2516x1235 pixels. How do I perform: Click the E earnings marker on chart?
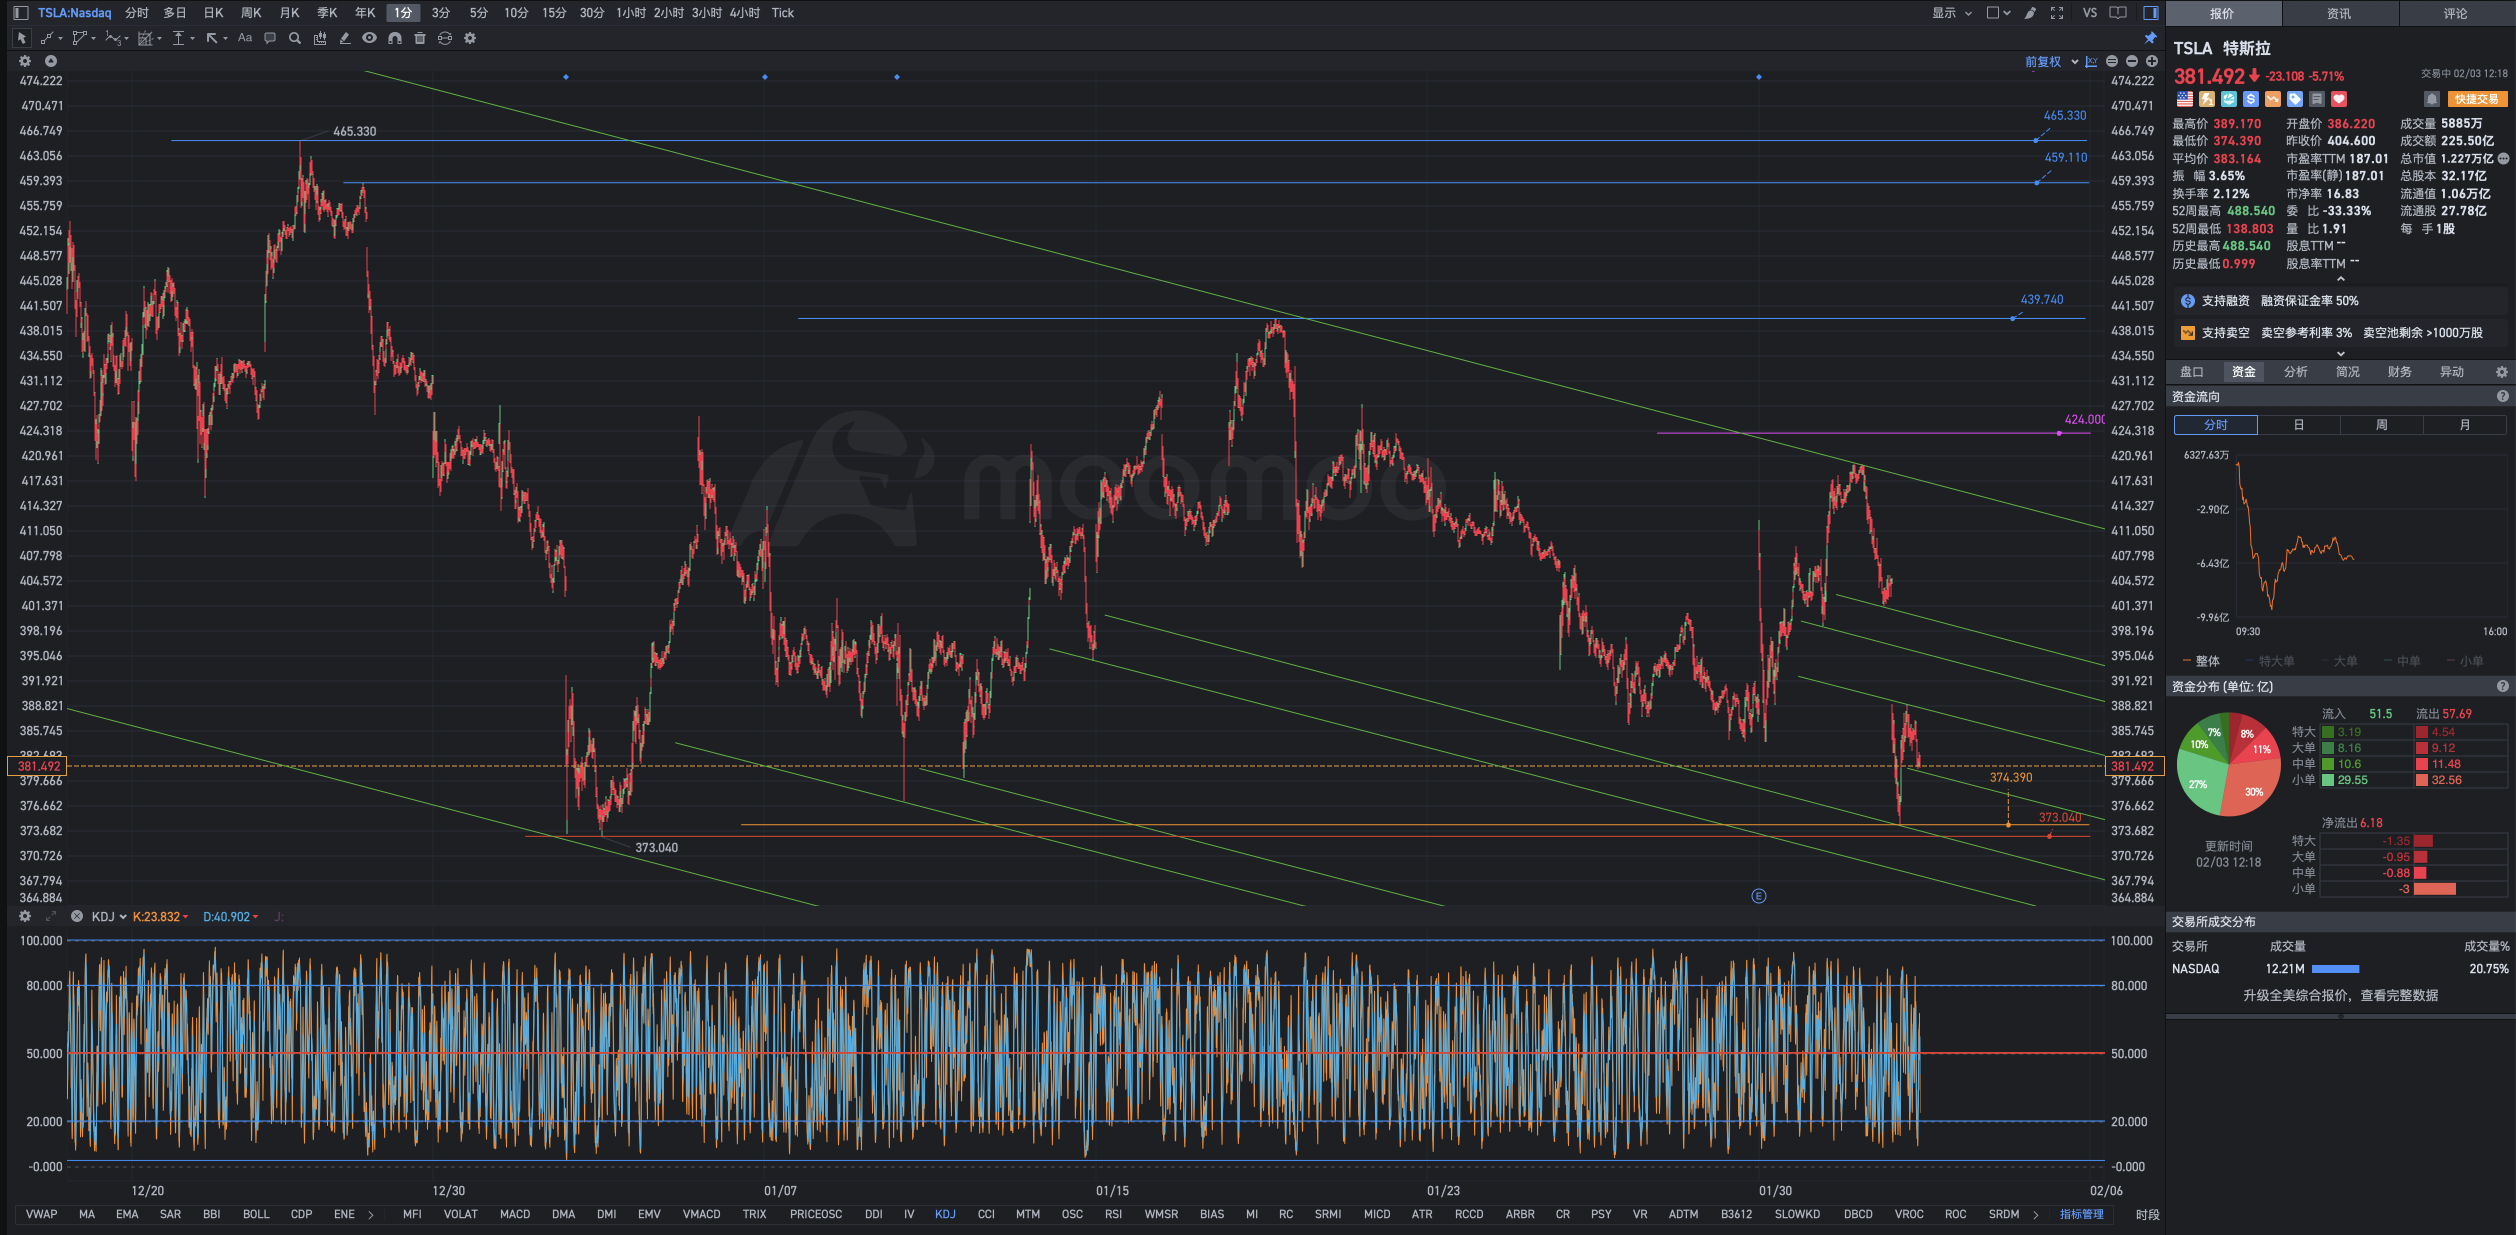[1759, 896]
